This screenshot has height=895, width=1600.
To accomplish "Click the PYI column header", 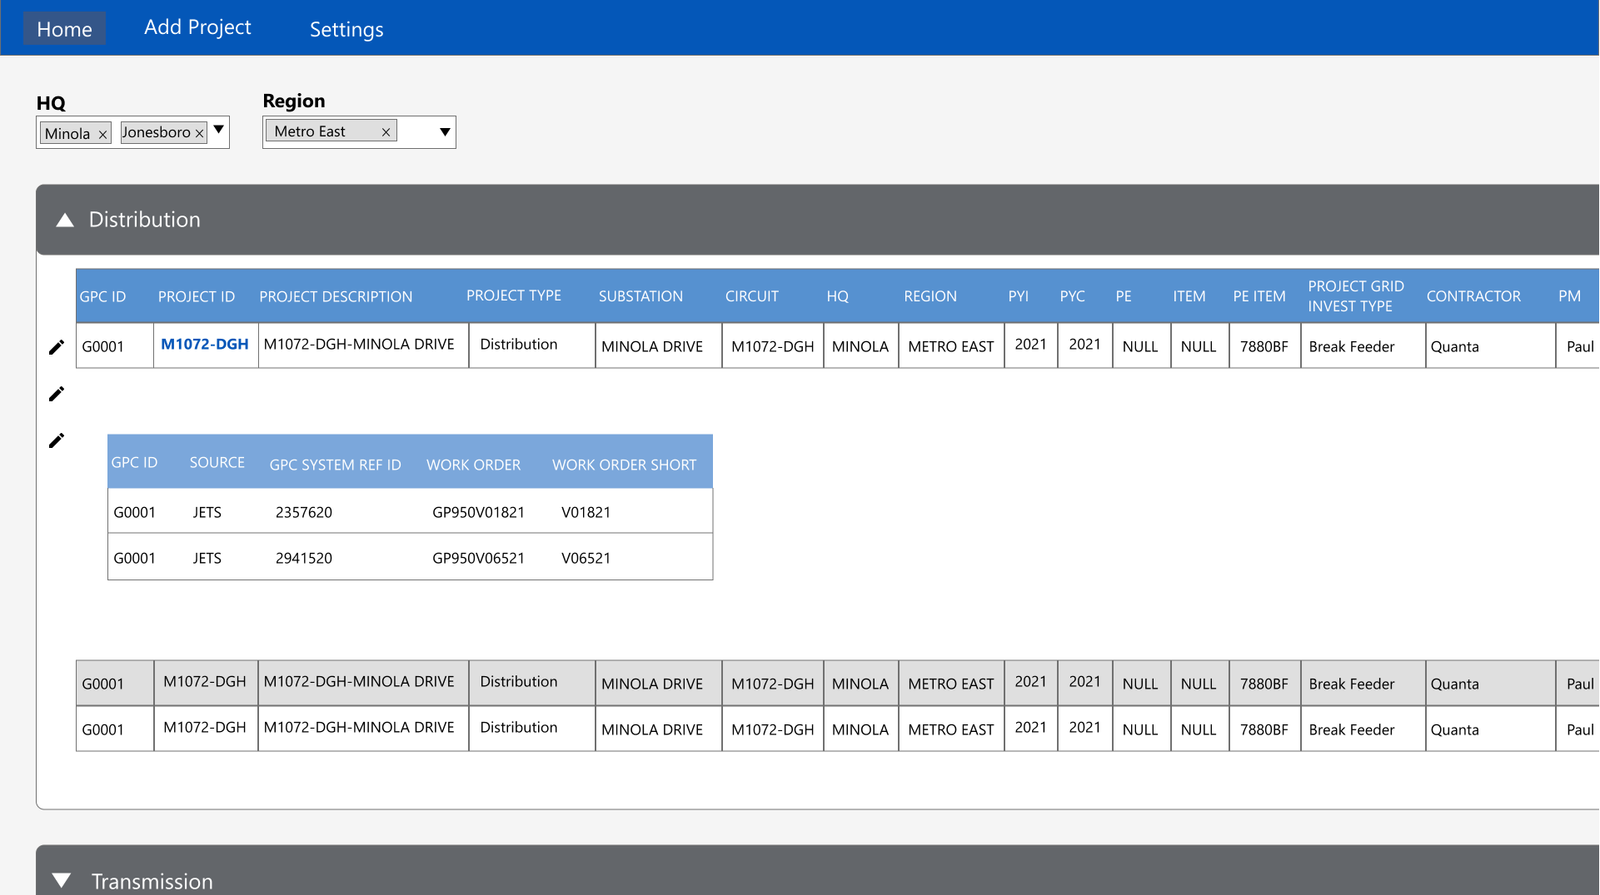I will [1018, 296].
